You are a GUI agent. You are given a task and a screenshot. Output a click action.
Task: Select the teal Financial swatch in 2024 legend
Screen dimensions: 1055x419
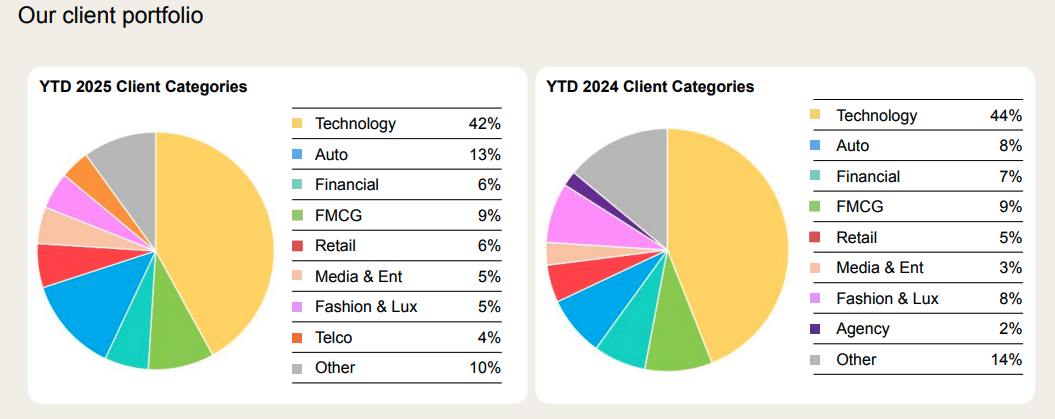(815, 176)
